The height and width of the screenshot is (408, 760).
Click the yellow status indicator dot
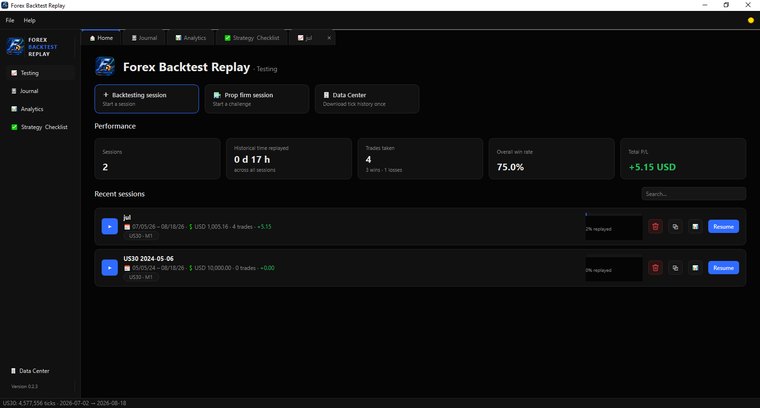751,20
